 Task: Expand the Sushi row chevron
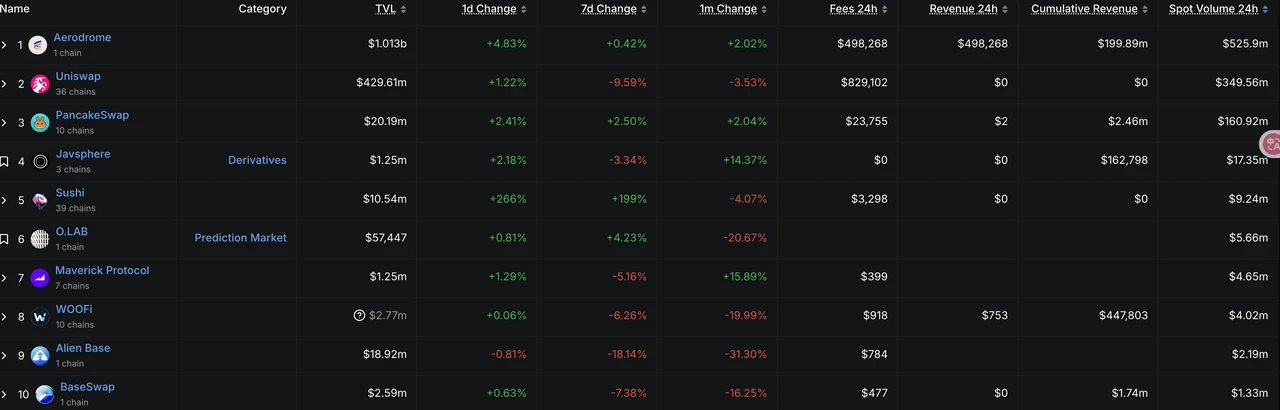pos(5,200)
